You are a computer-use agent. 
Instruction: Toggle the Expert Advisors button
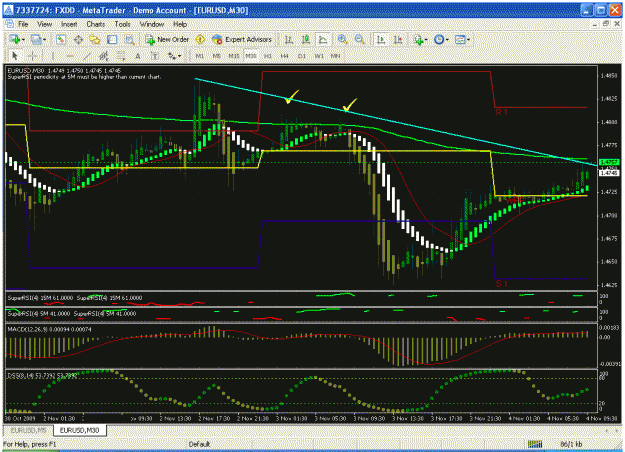click(x=242, y=39)
